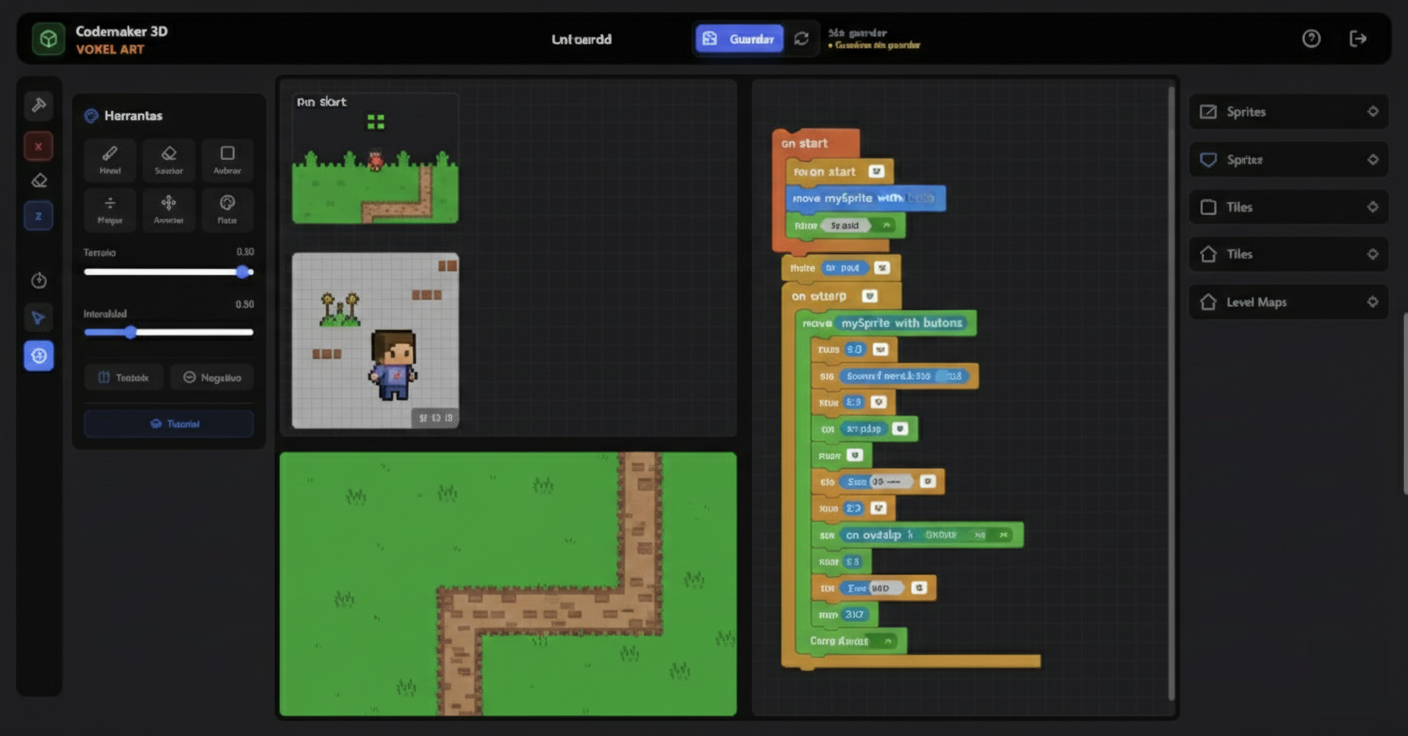
Task: Click the refresh icon next to Guardar
Action: click(800, 38)
